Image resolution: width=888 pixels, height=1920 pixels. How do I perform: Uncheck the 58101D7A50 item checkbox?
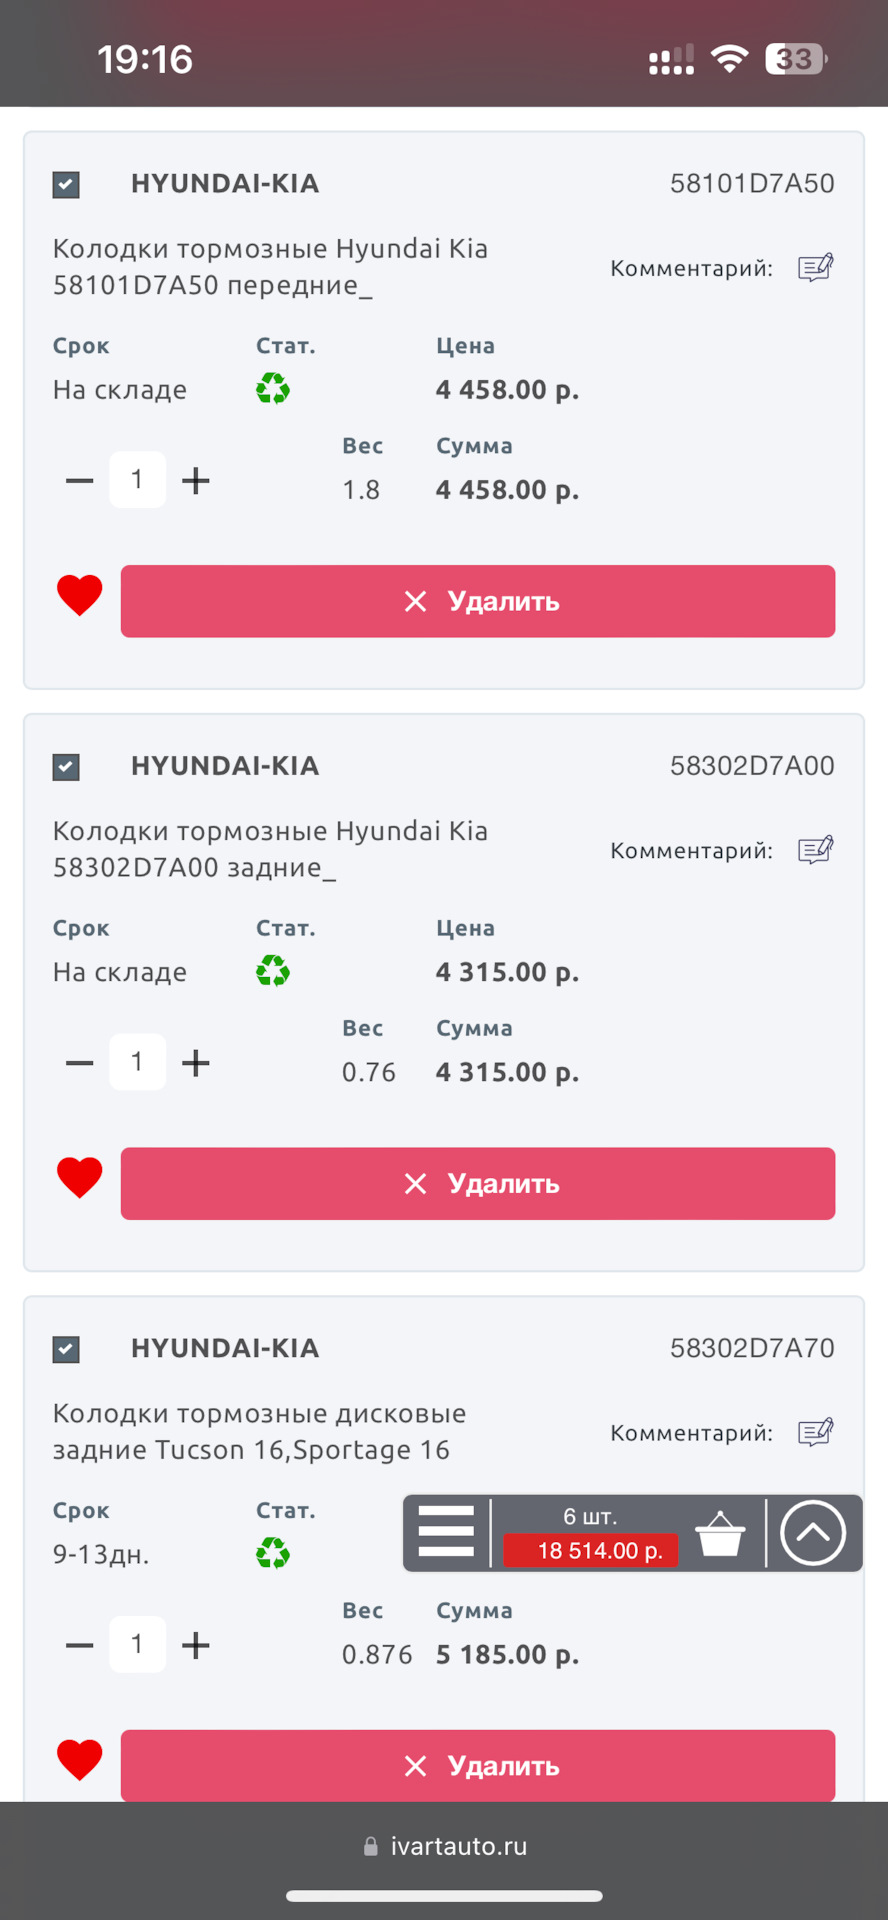coord(66,185)
